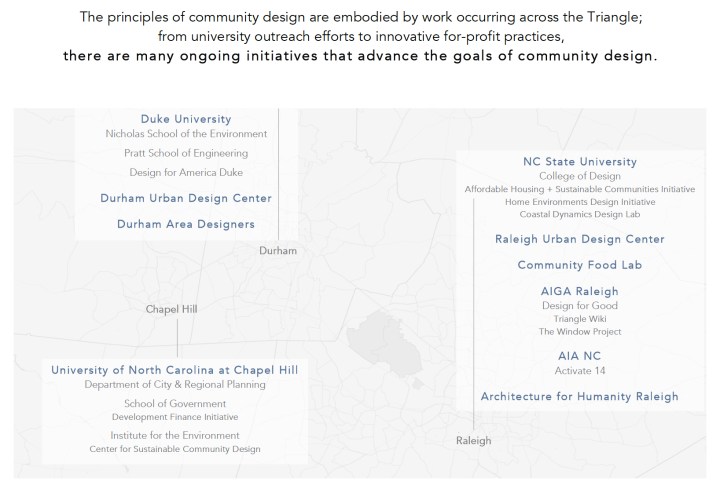Click School of Government text
This screenshot has width=720, height=503.
tap(175, 404)
